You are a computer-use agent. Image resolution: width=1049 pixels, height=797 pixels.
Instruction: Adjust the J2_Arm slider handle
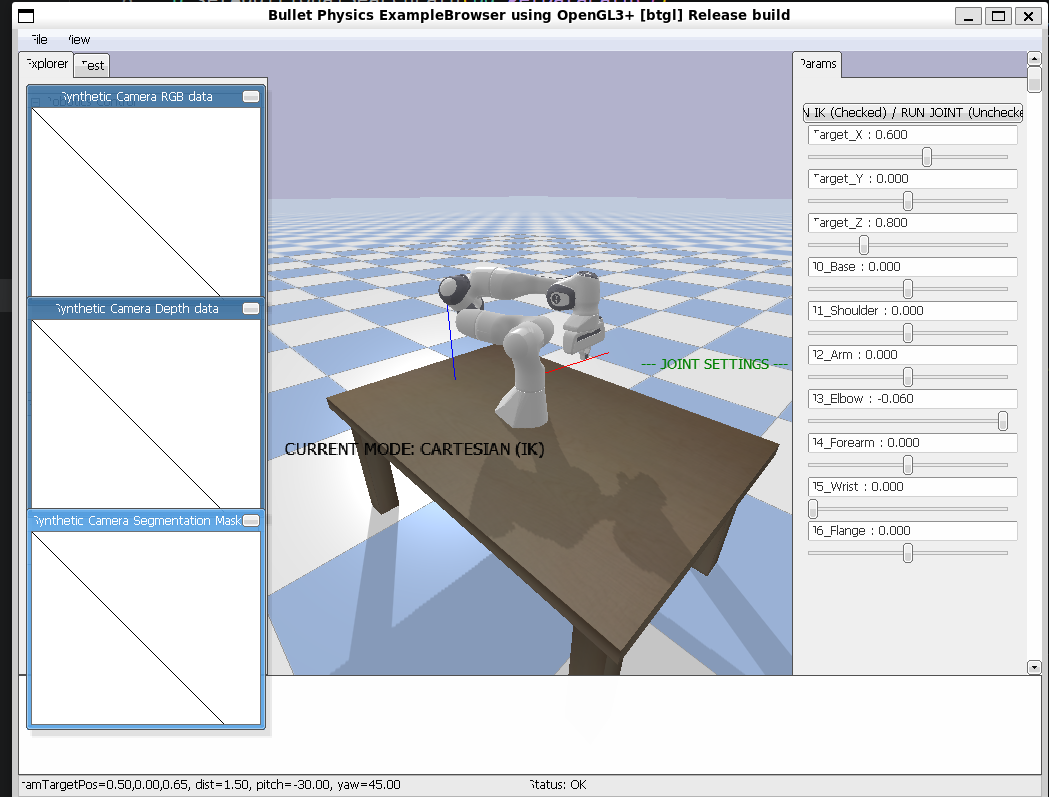click(x=908, y=377)
